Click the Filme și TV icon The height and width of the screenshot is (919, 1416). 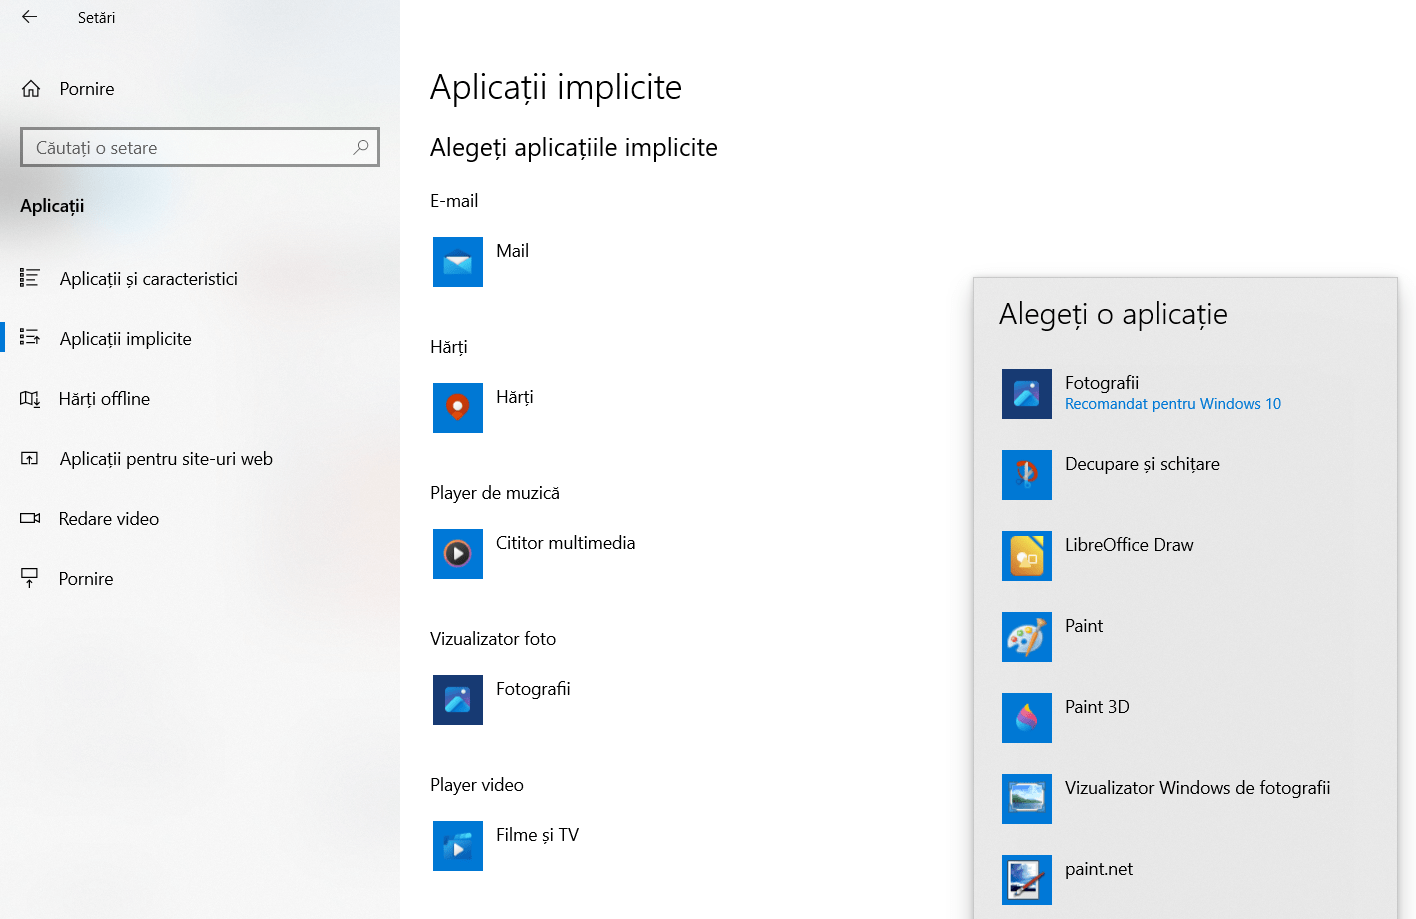[457, 846]
